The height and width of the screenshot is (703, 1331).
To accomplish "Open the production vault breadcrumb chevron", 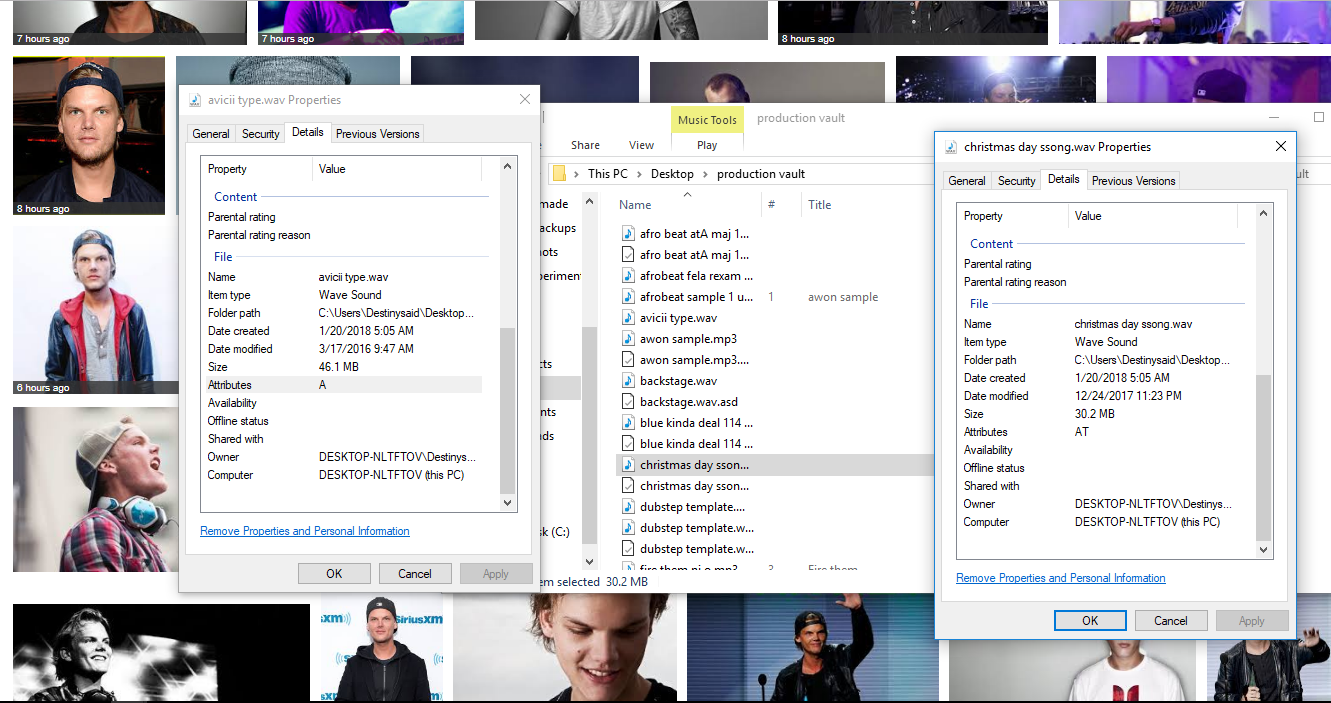I will coord(817,173).
